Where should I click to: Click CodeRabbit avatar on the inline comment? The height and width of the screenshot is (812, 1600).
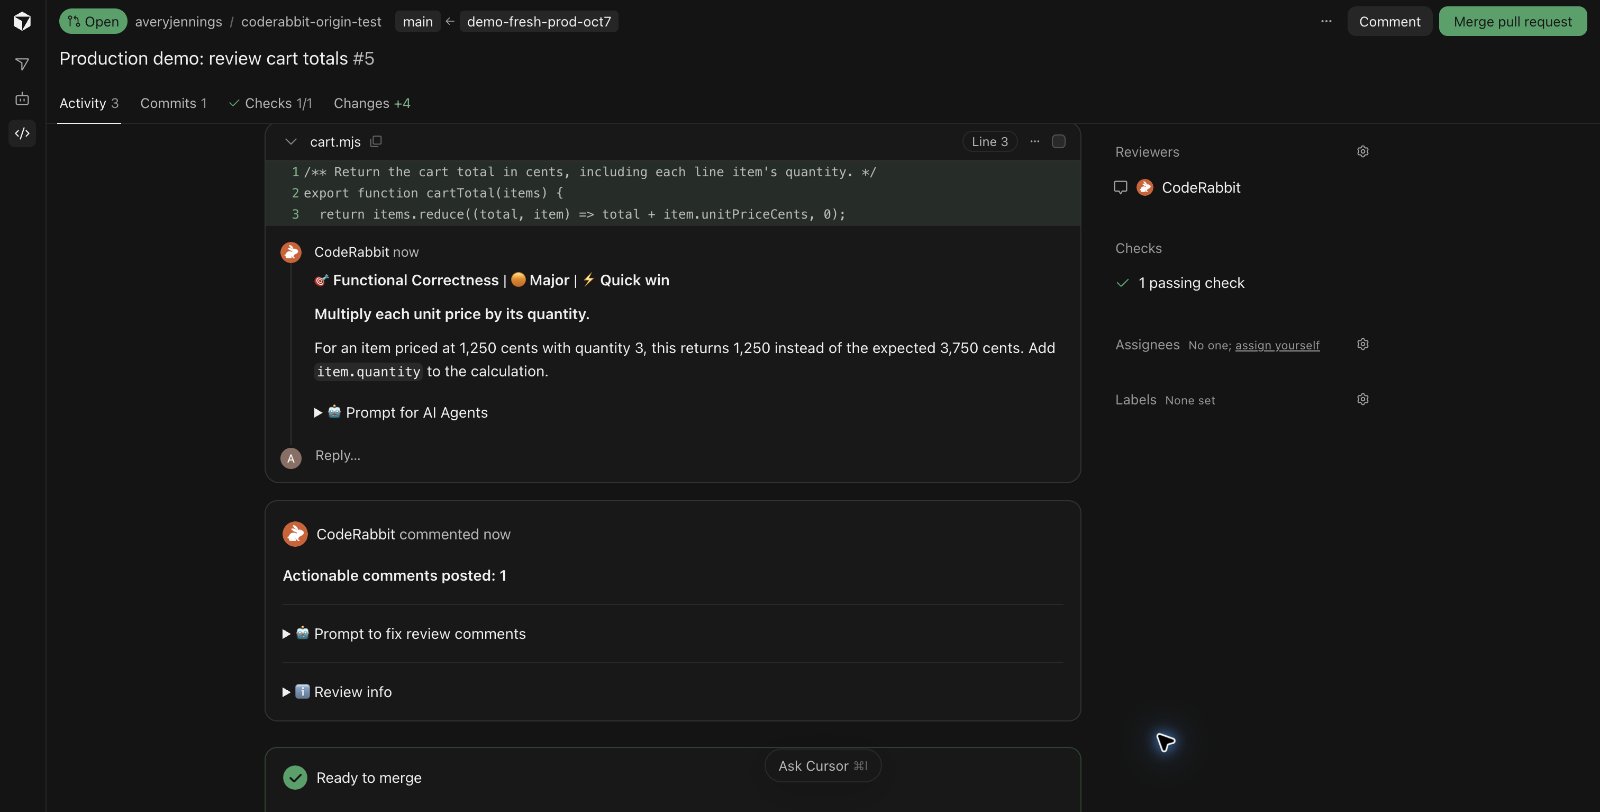[291, 252]
